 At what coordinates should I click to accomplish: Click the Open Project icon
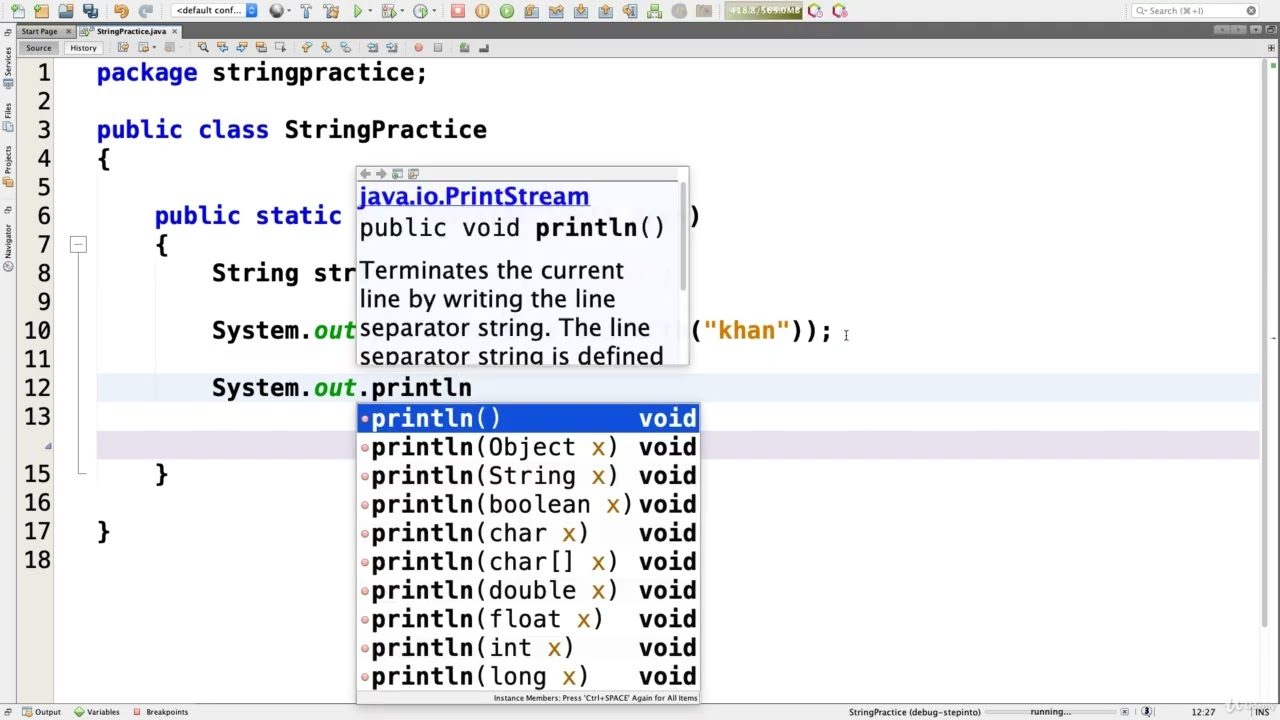tap(65, 11)
